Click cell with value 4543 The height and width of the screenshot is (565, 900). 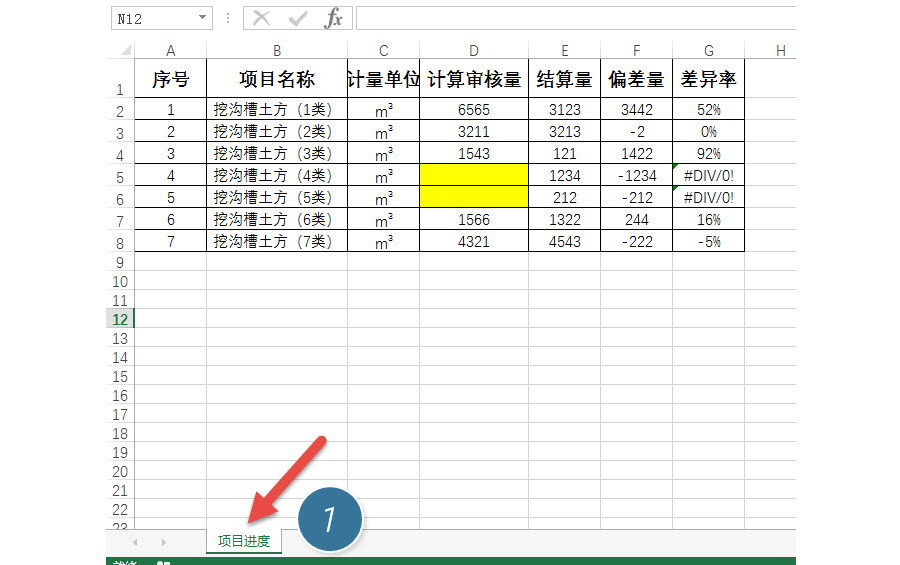564,241
